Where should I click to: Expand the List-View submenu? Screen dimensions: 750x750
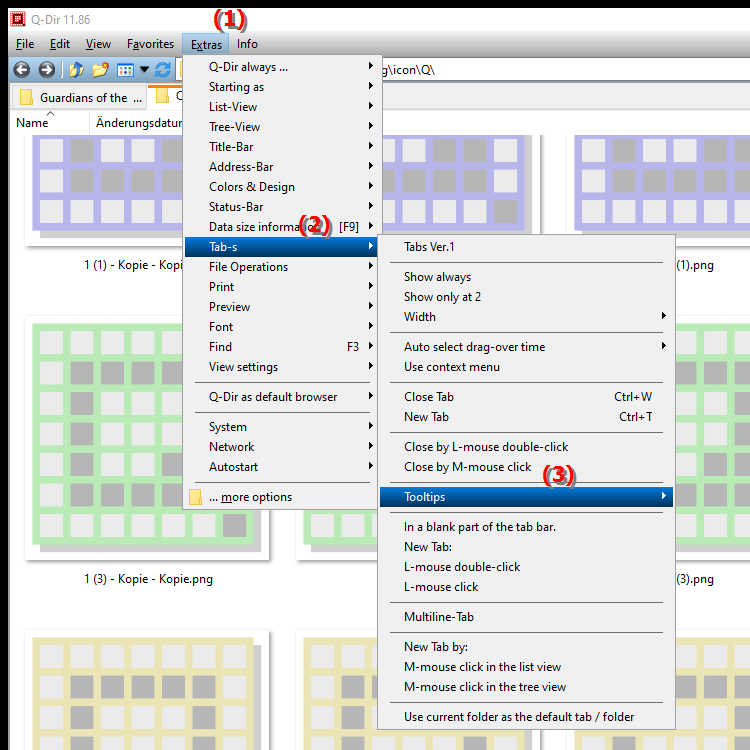(x=283, y=107)
